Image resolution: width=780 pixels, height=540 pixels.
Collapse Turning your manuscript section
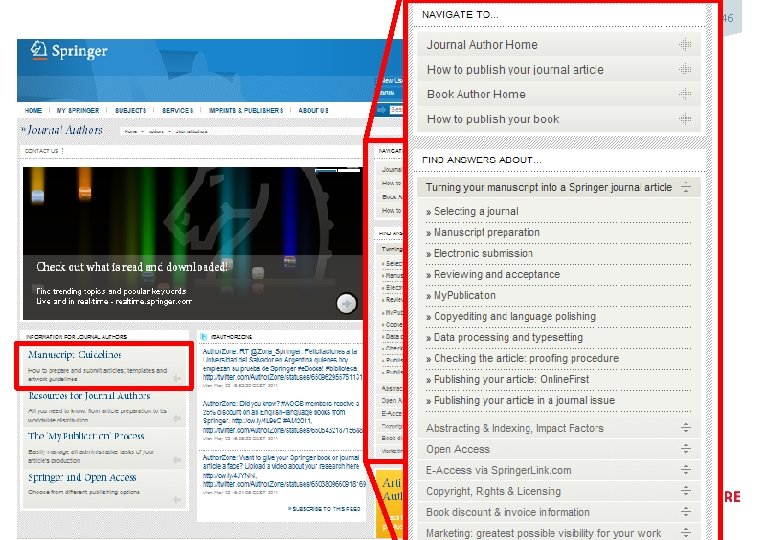686,187
